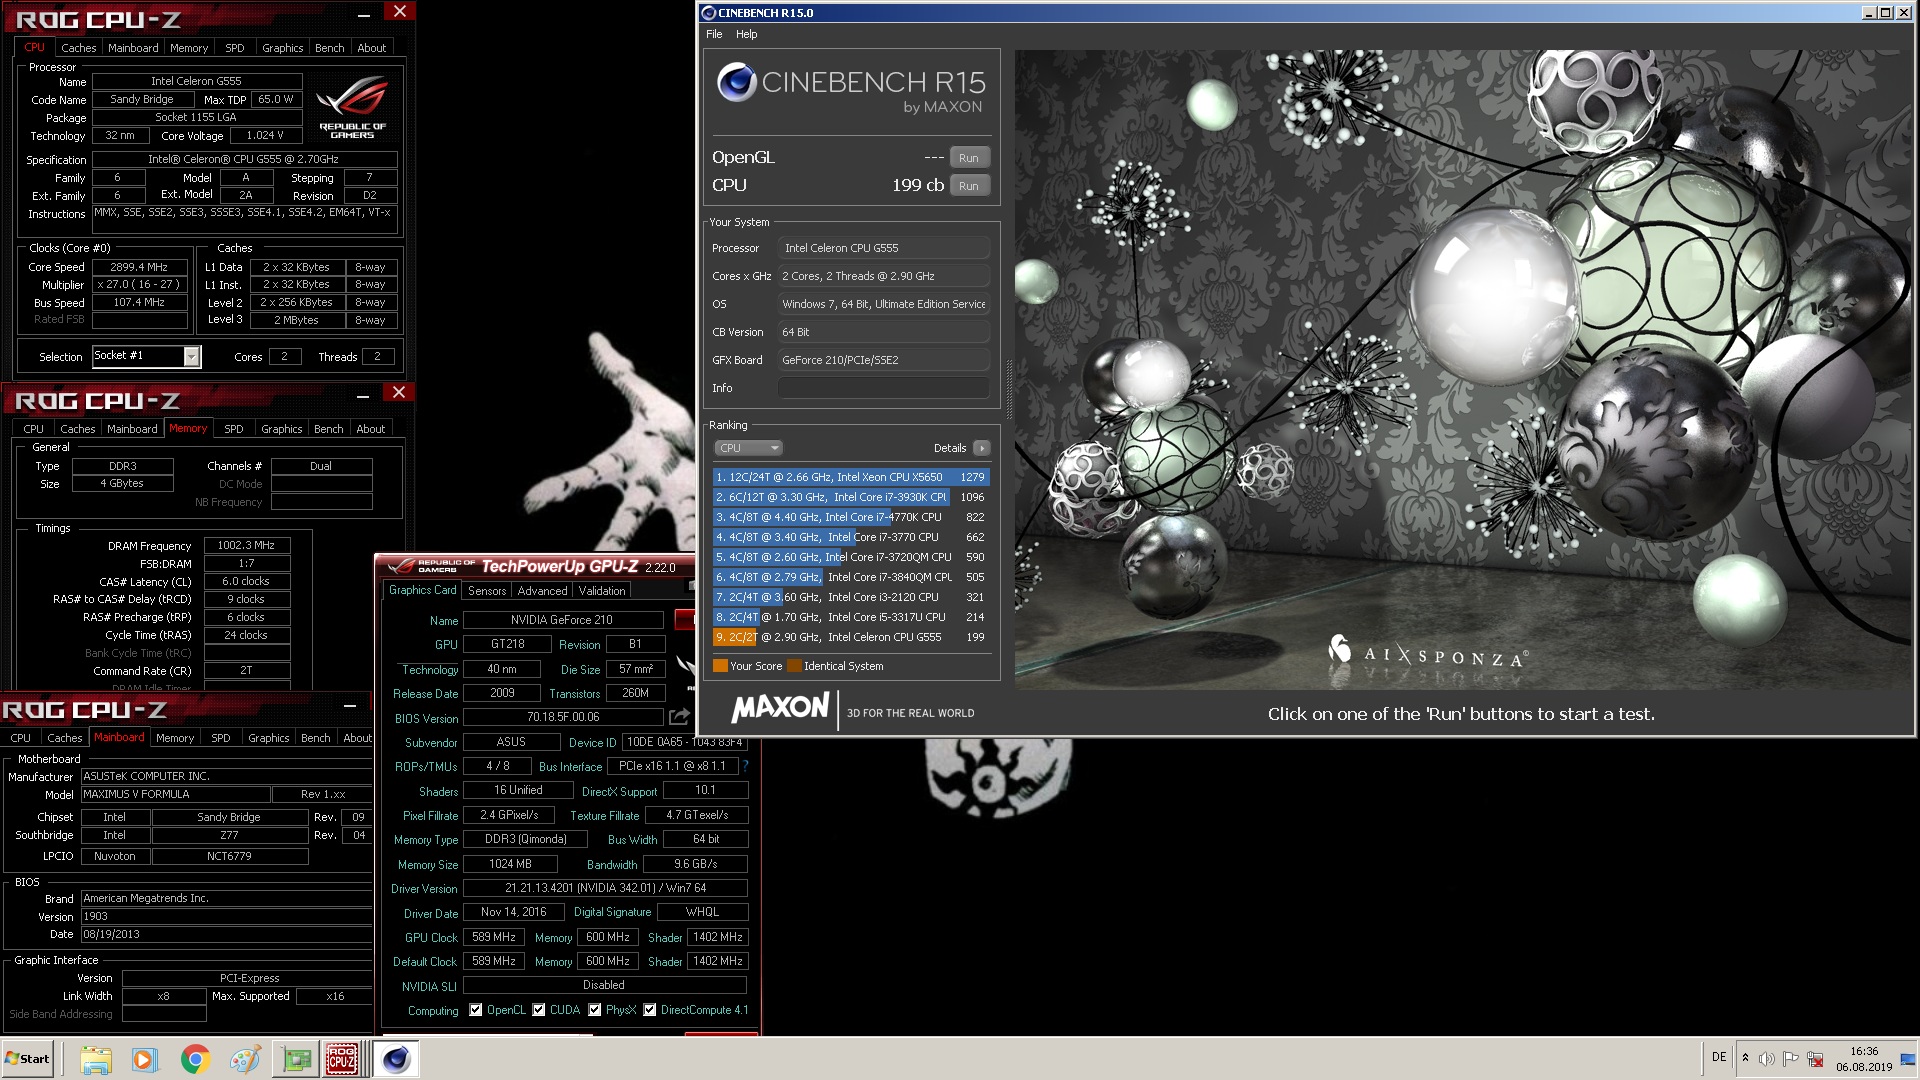Image resolution: width=1920 pixels, height=1080 pixels.
Task: Select Core i7-4770K ranking row
Action: 851,517
